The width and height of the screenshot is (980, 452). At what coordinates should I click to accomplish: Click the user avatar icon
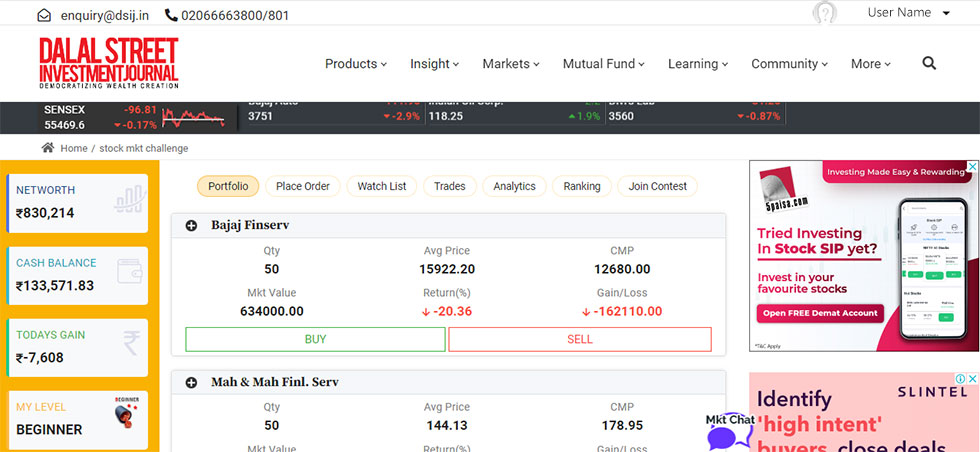click(x=824, y=13)
